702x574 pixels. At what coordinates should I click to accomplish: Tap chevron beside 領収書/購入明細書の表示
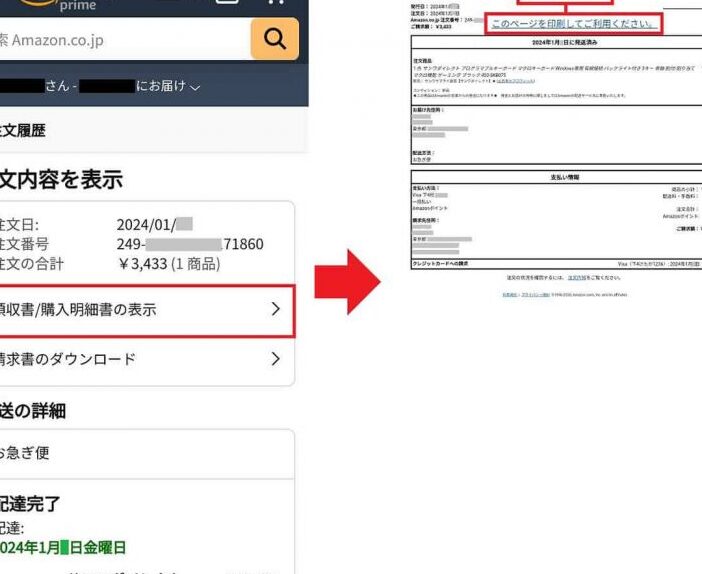(x=275, y=310)
